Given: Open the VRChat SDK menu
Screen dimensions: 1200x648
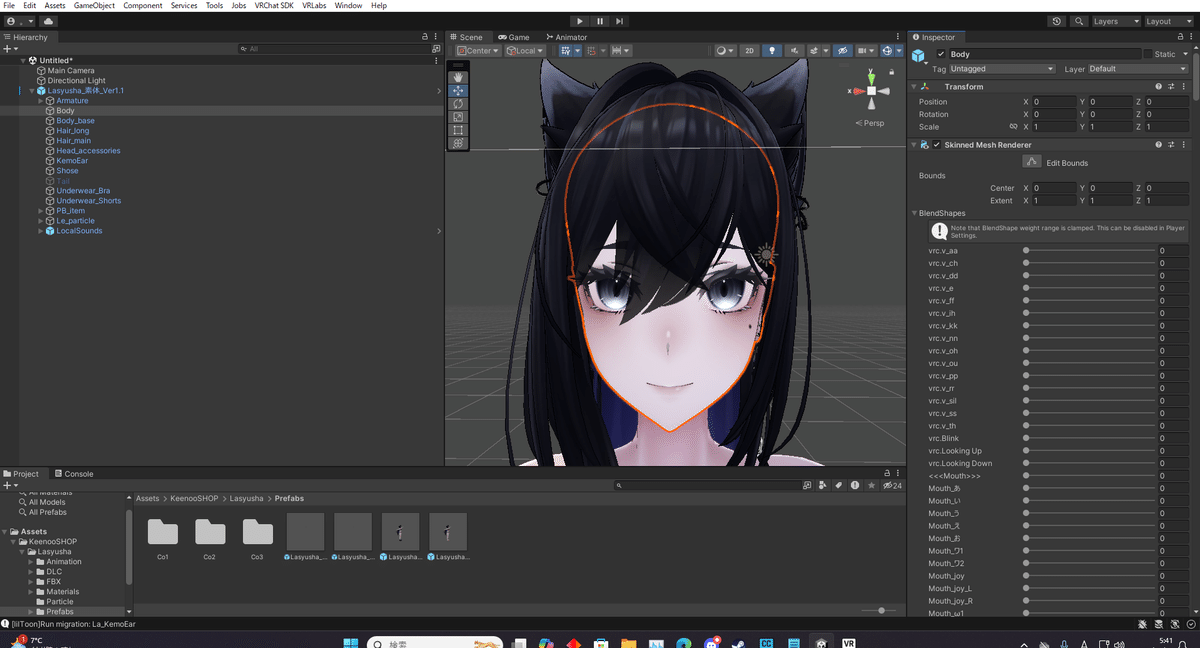Looking at the screenshot, I should pos(274,6).
